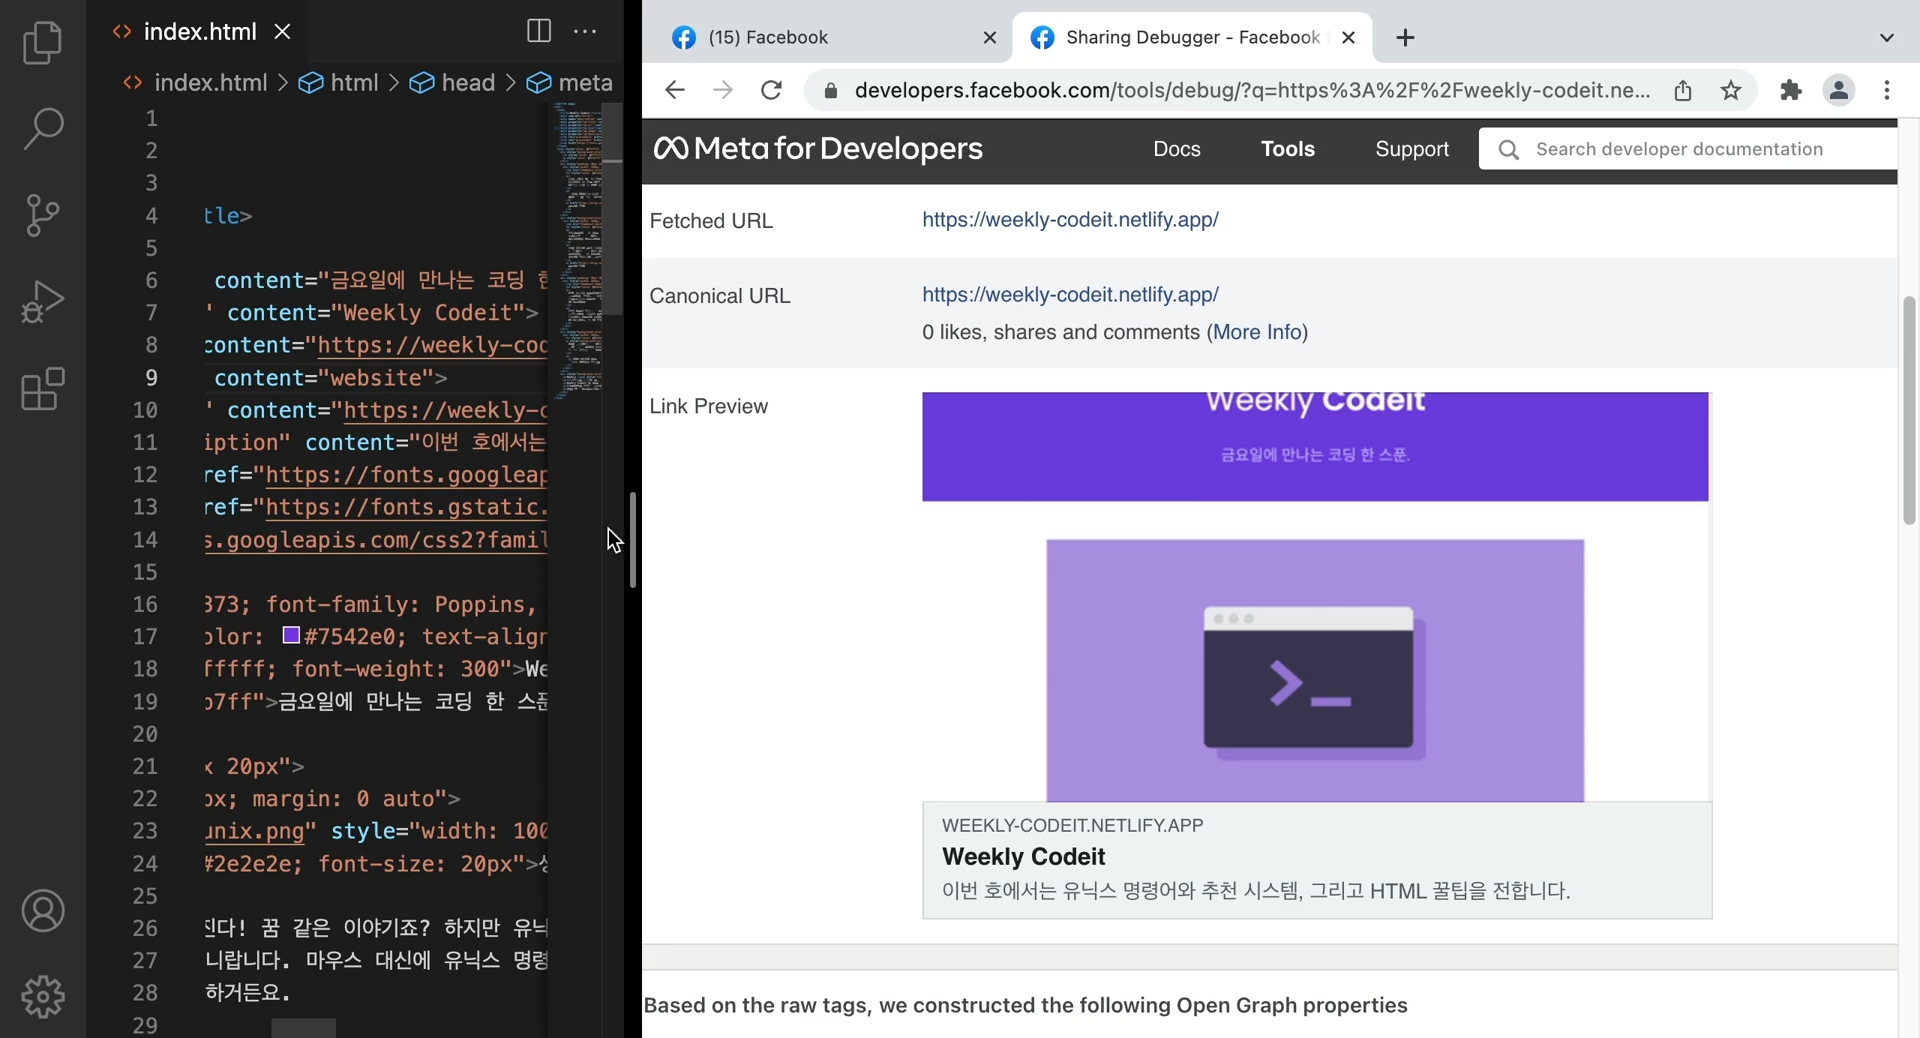
Task: Reload the Sharing Debugger page
Action: click(771, 91)
